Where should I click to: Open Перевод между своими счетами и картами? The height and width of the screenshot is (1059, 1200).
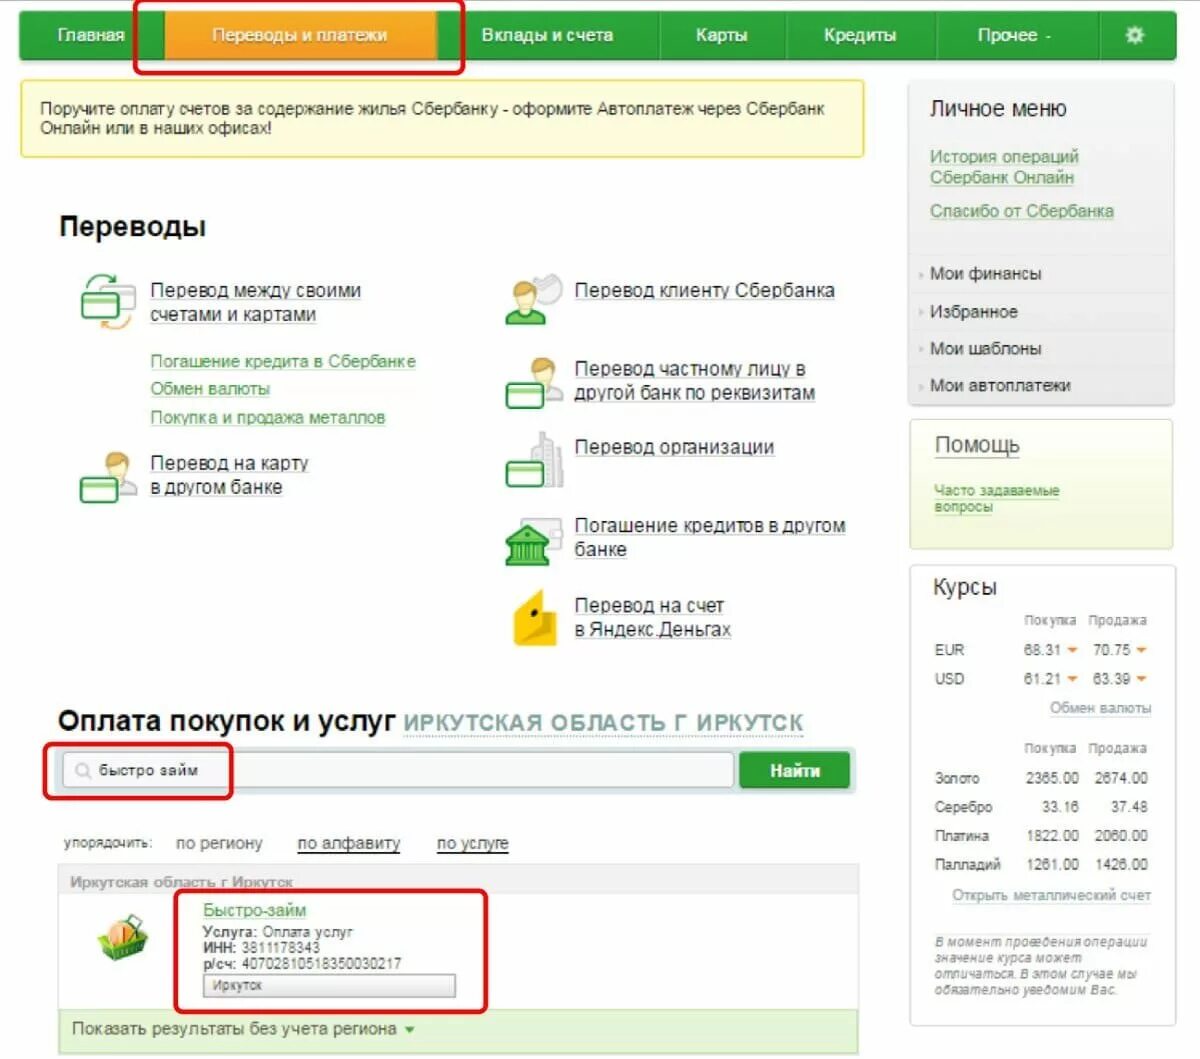click(255, 302)
